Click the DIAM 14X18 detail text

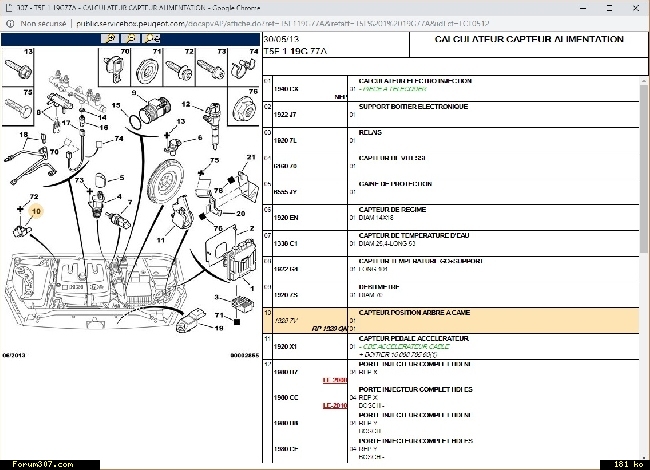click(376, 218)
